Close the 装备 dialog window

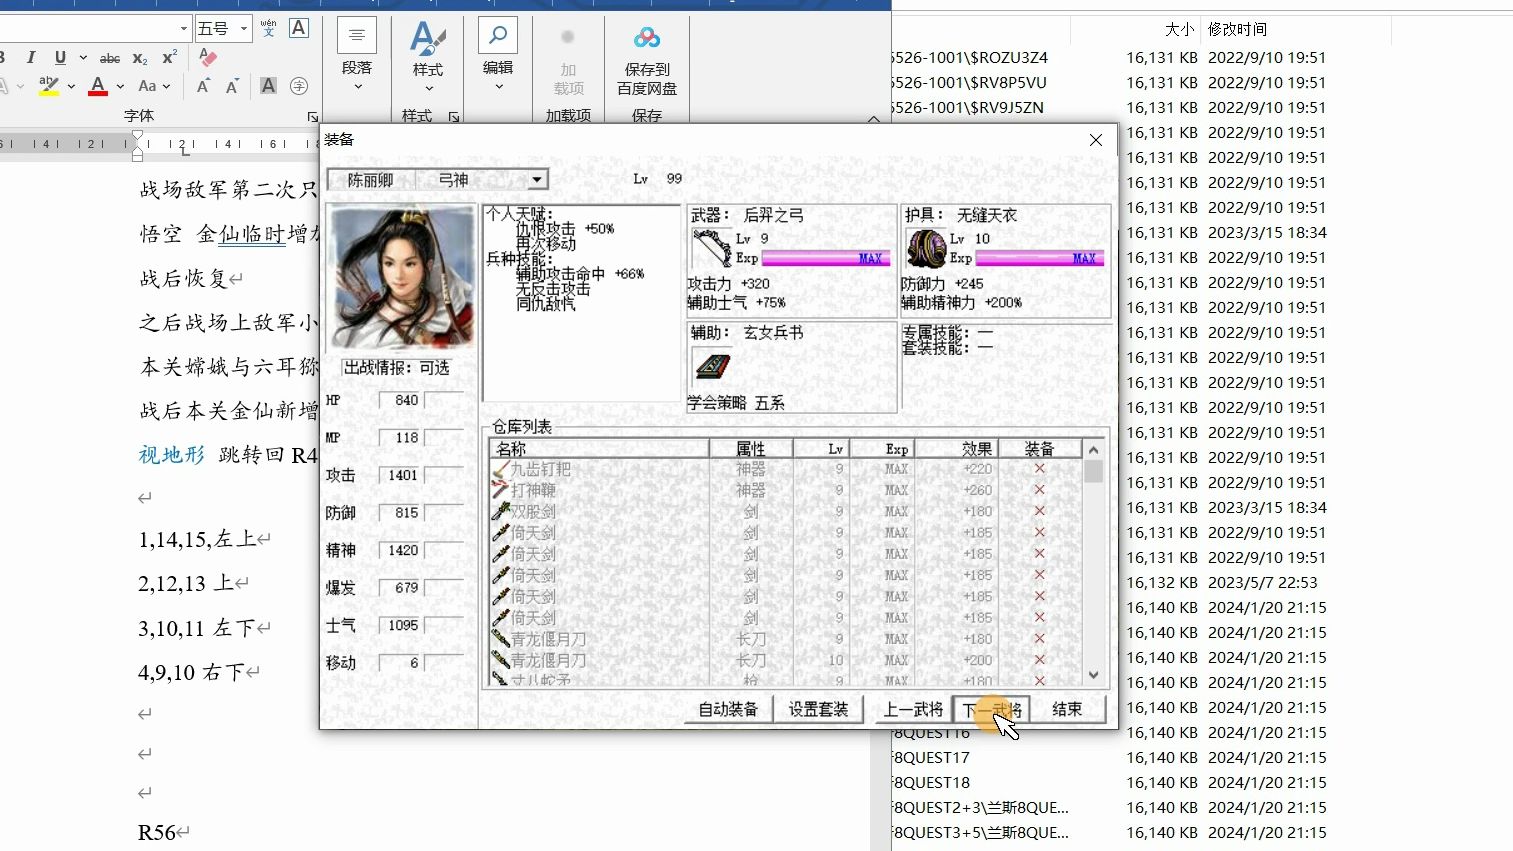pos(1096,140)
